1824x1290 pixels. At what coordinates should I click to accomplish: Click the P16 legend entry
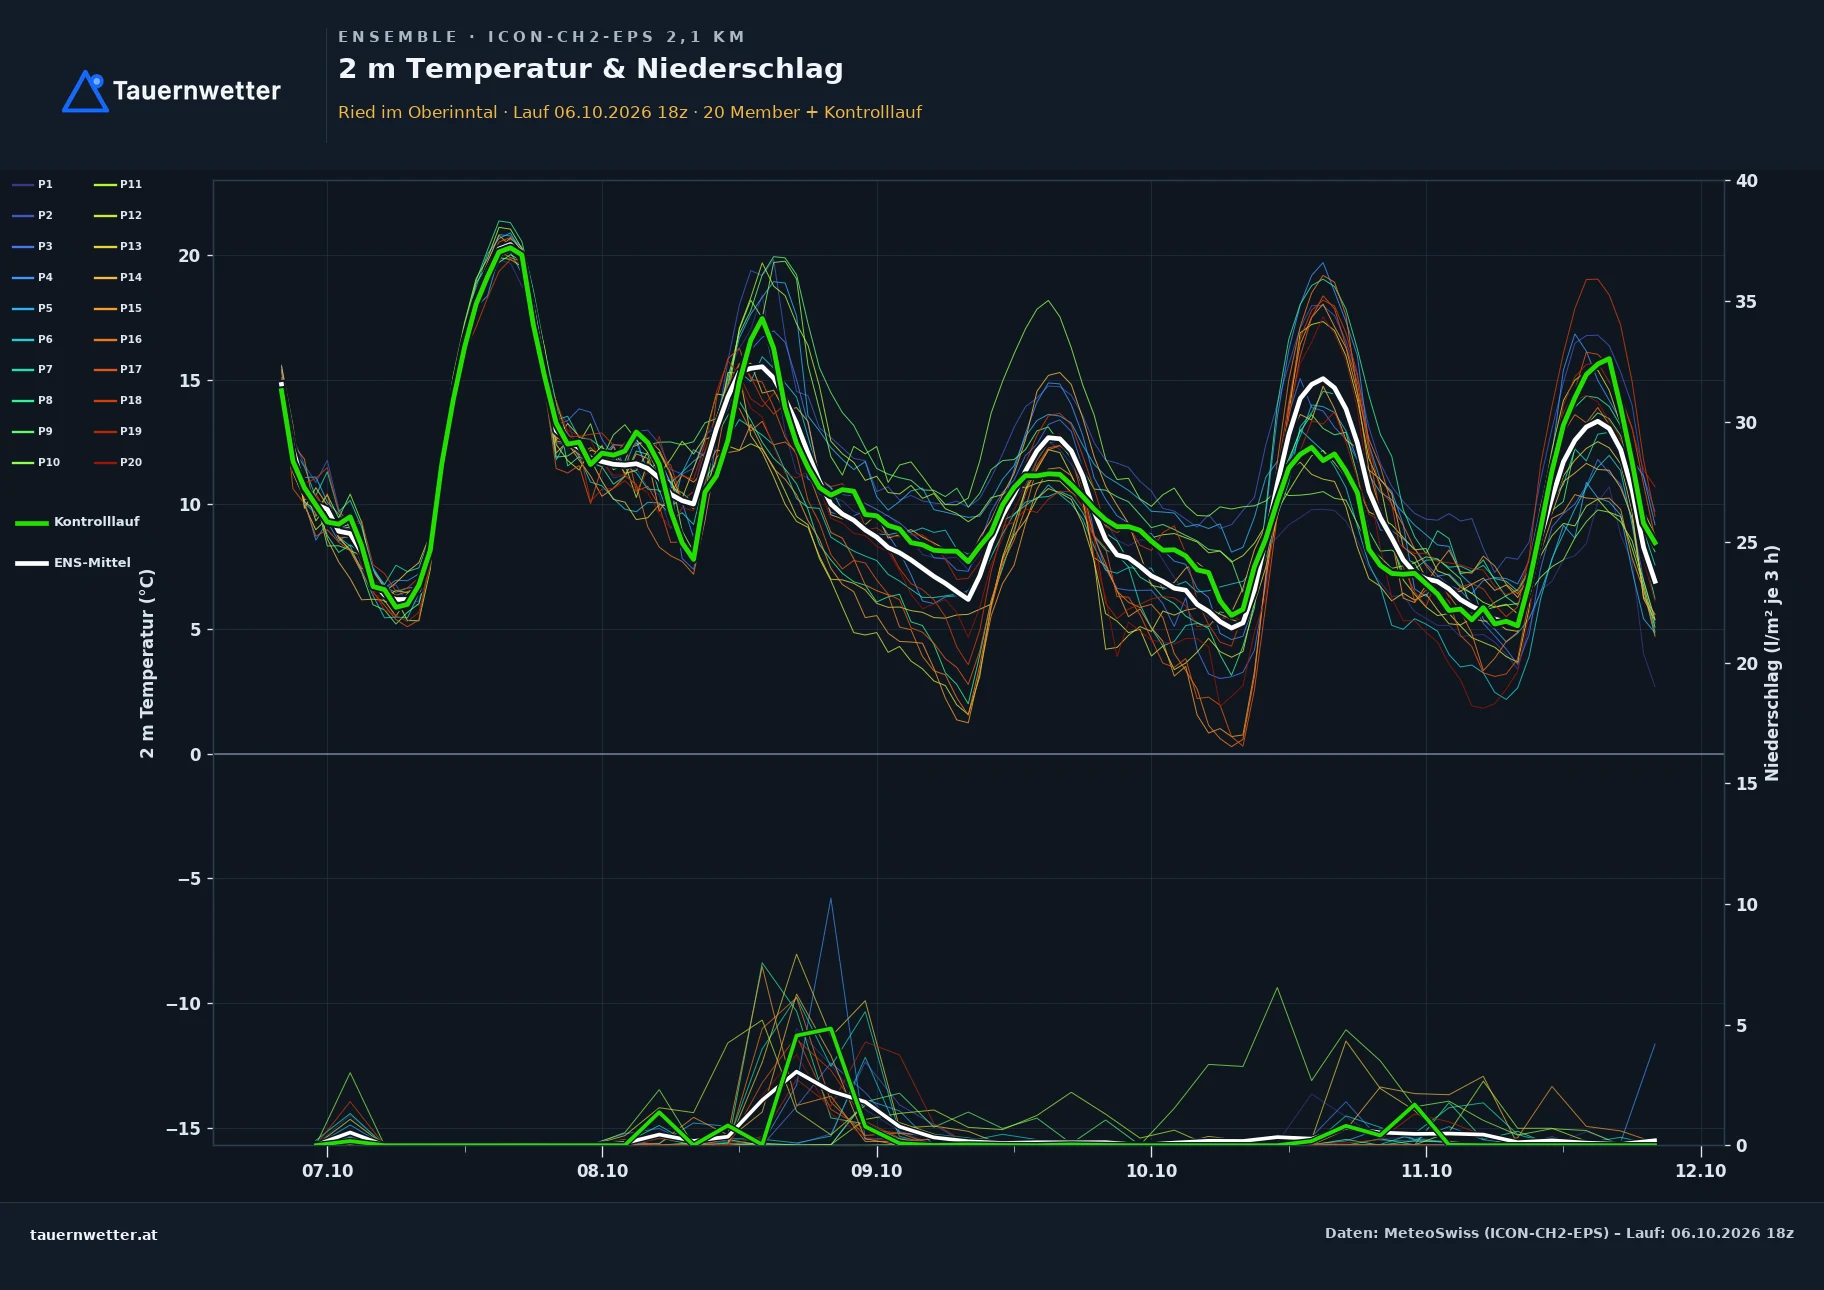[x=118, y=339]
